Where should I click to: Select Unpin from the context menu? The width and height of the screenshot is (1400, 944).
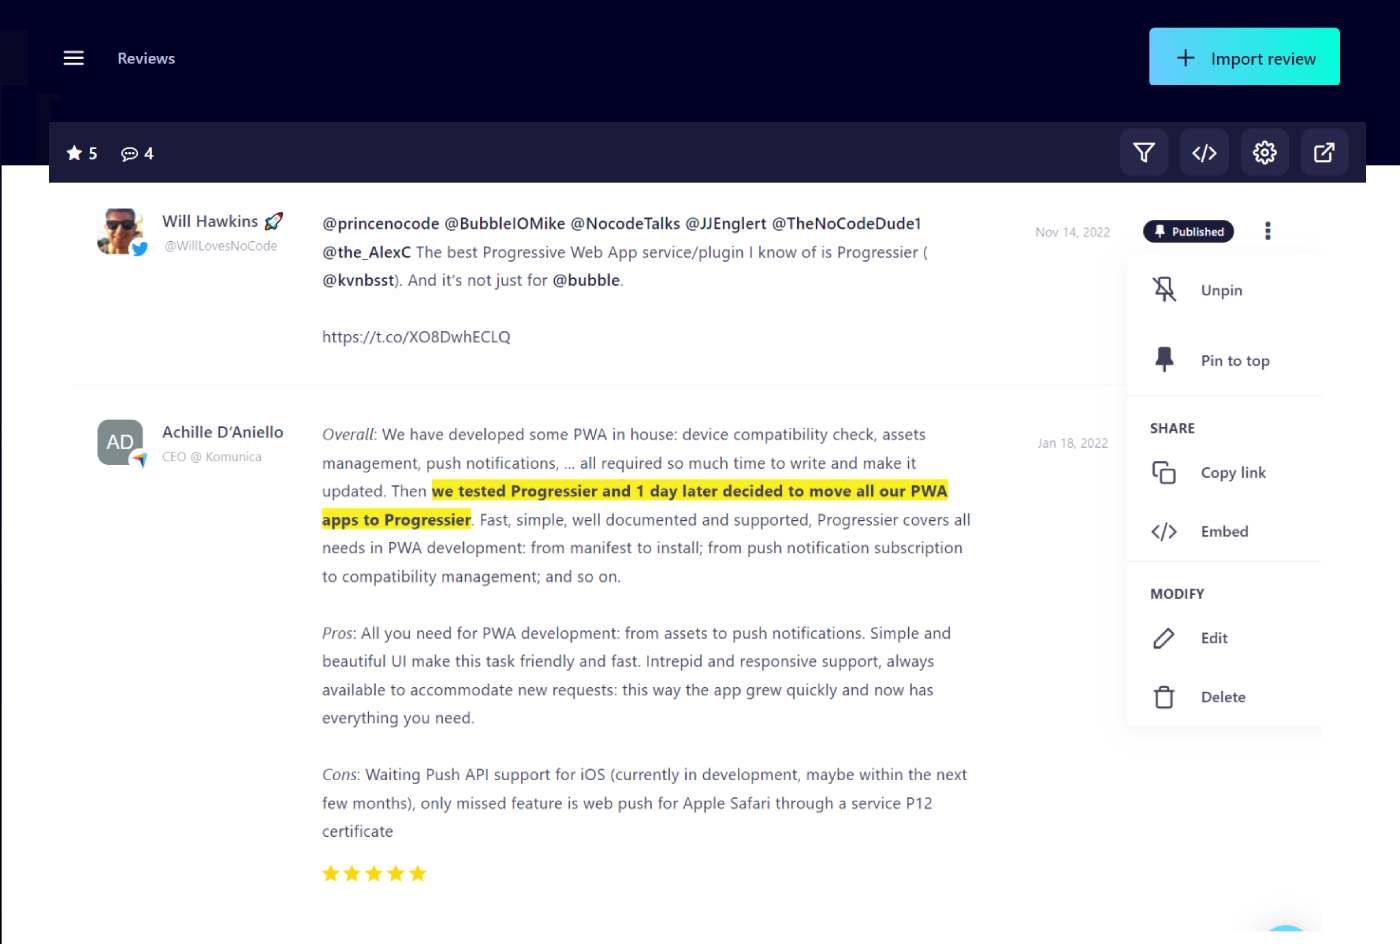(1224, 290)
